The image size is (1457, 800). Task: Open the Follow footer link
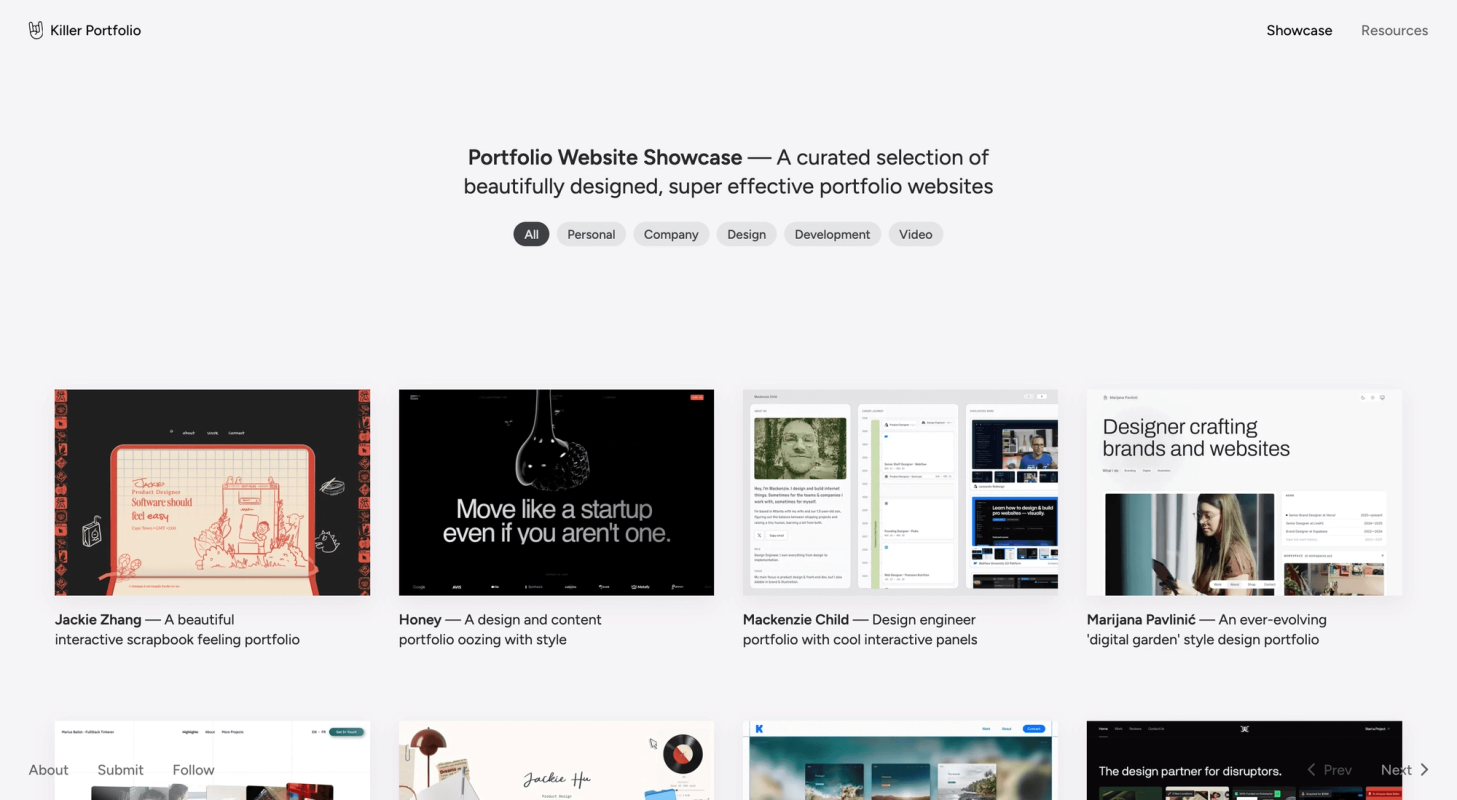[193, 770]
